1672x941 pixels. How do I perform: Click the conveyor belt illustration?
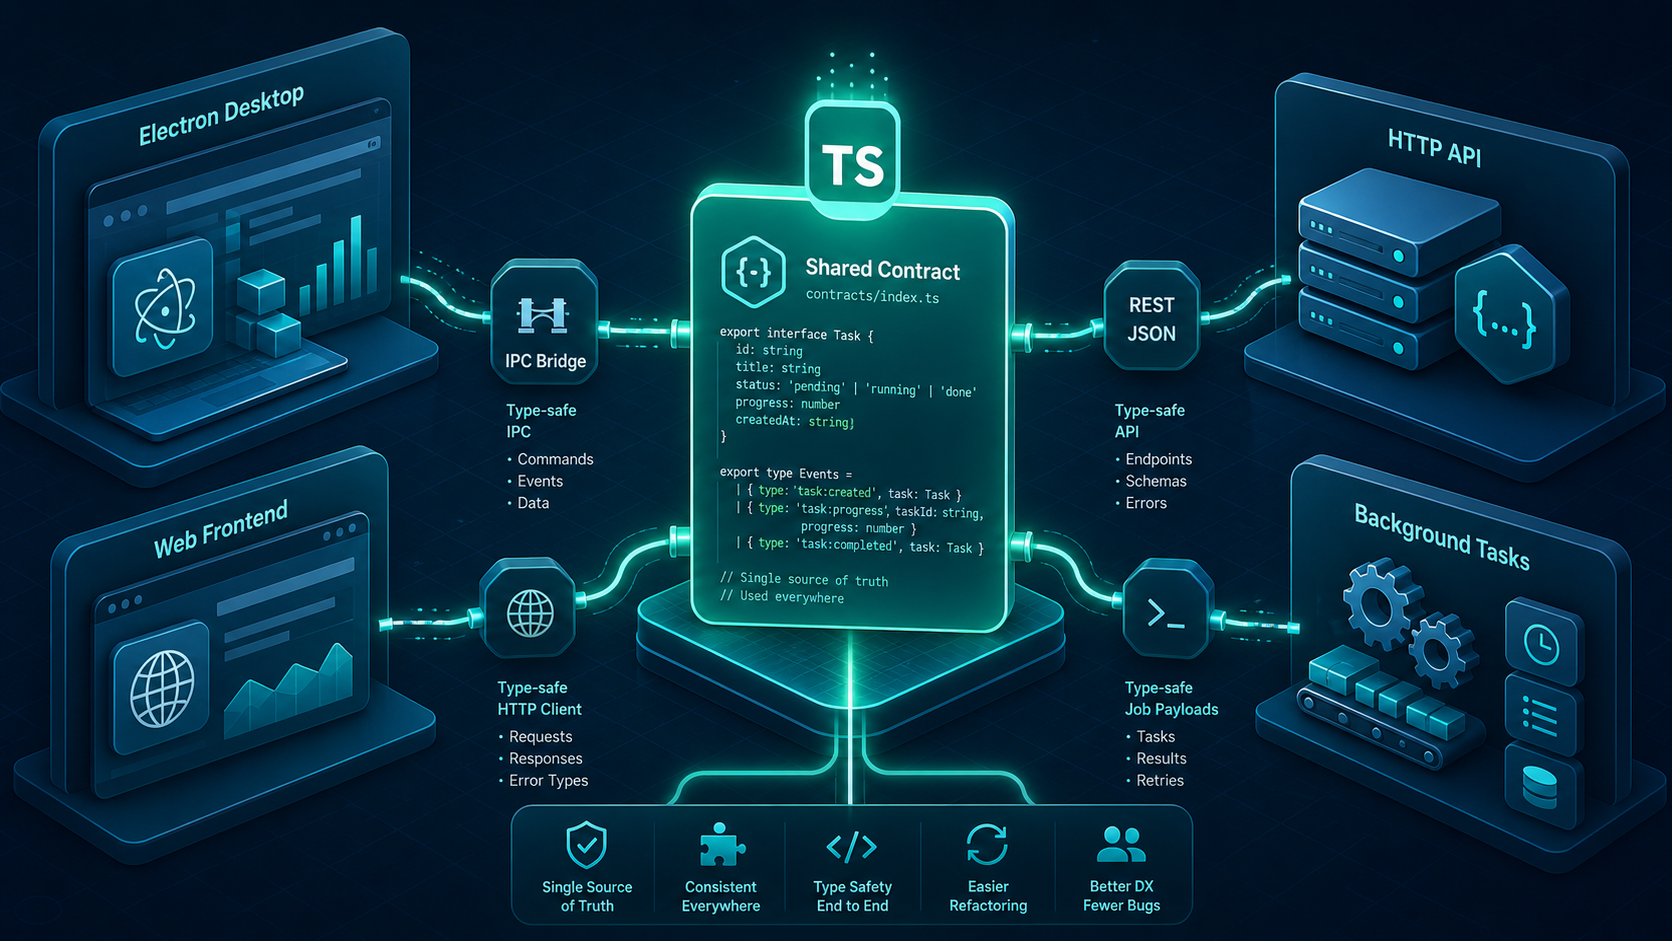tap(1389, 708)
